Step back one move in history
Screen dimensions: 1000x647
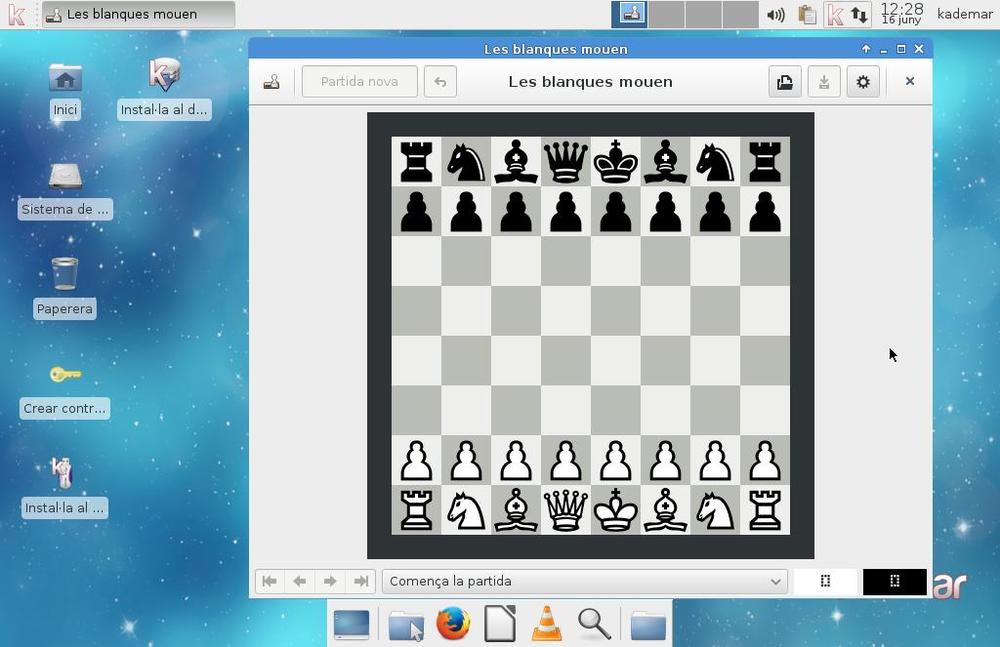coord(299,581)
